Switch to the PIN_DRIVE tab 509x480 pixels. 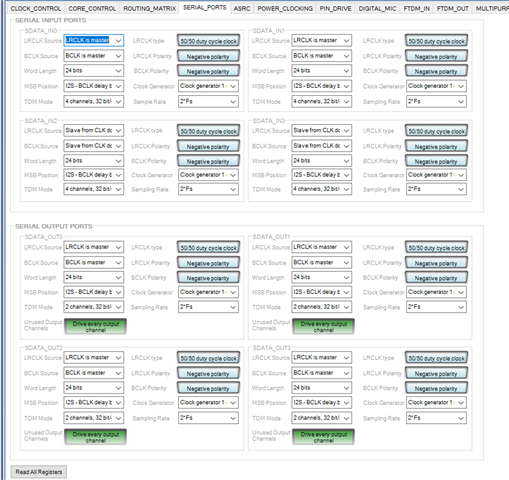coord(335,8)
